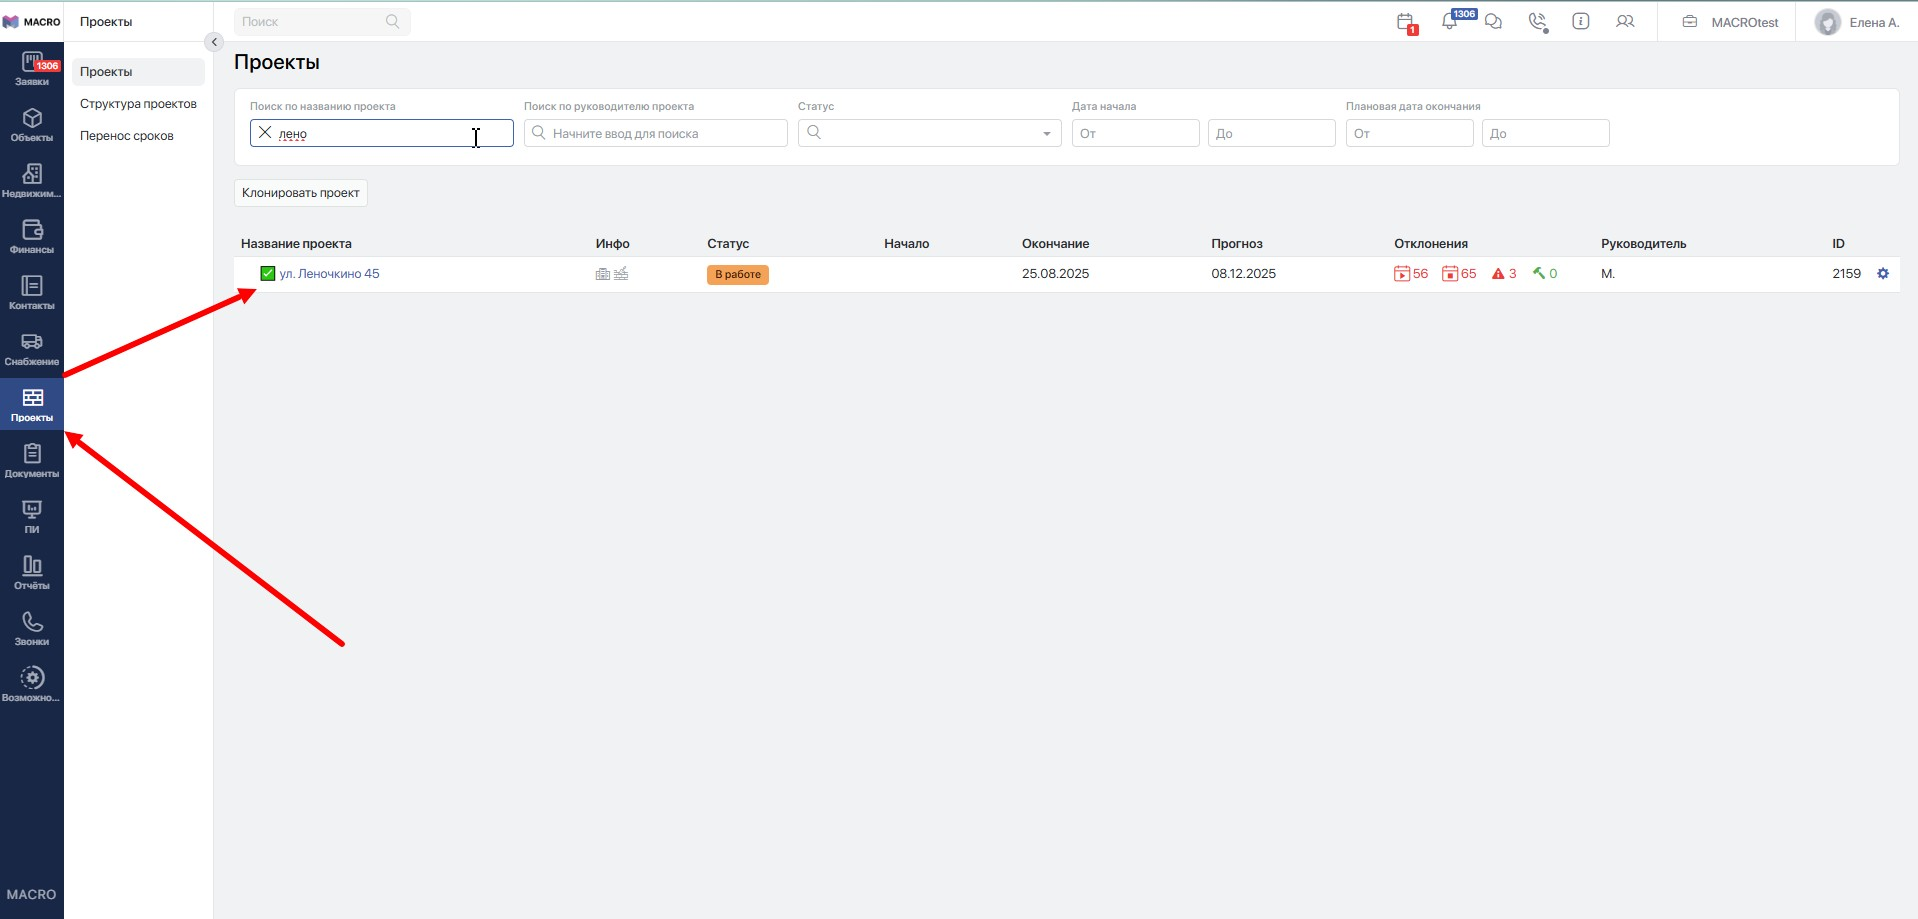
Task: Click the Клонировать проект button
Action: click(x=301, y=193)
